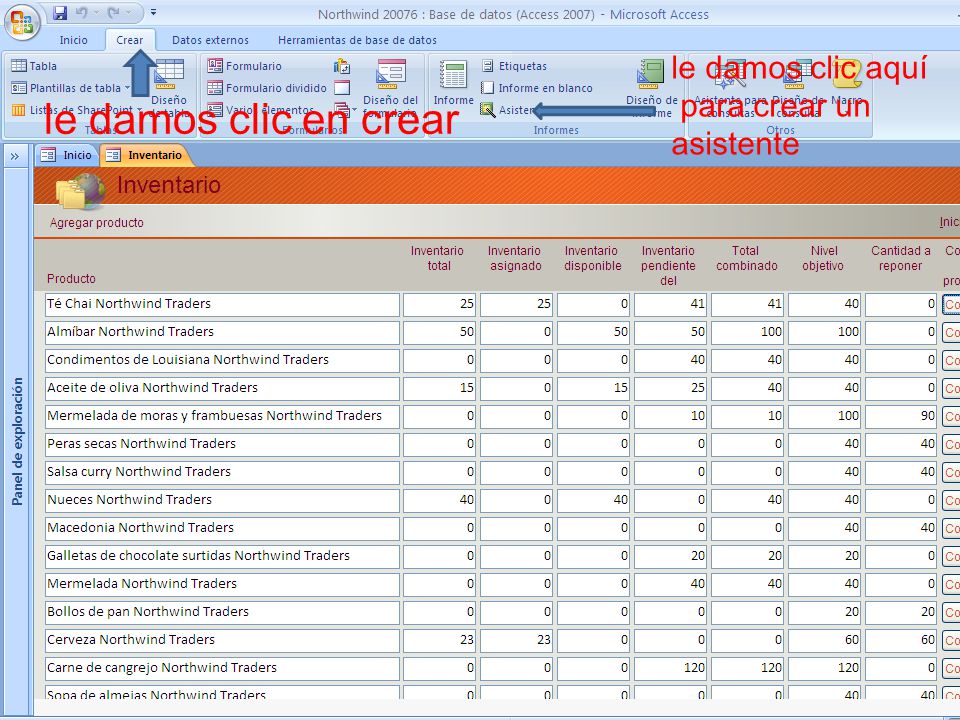
Task: Open the Inicio ribbon tab
Action: [73, 40]
